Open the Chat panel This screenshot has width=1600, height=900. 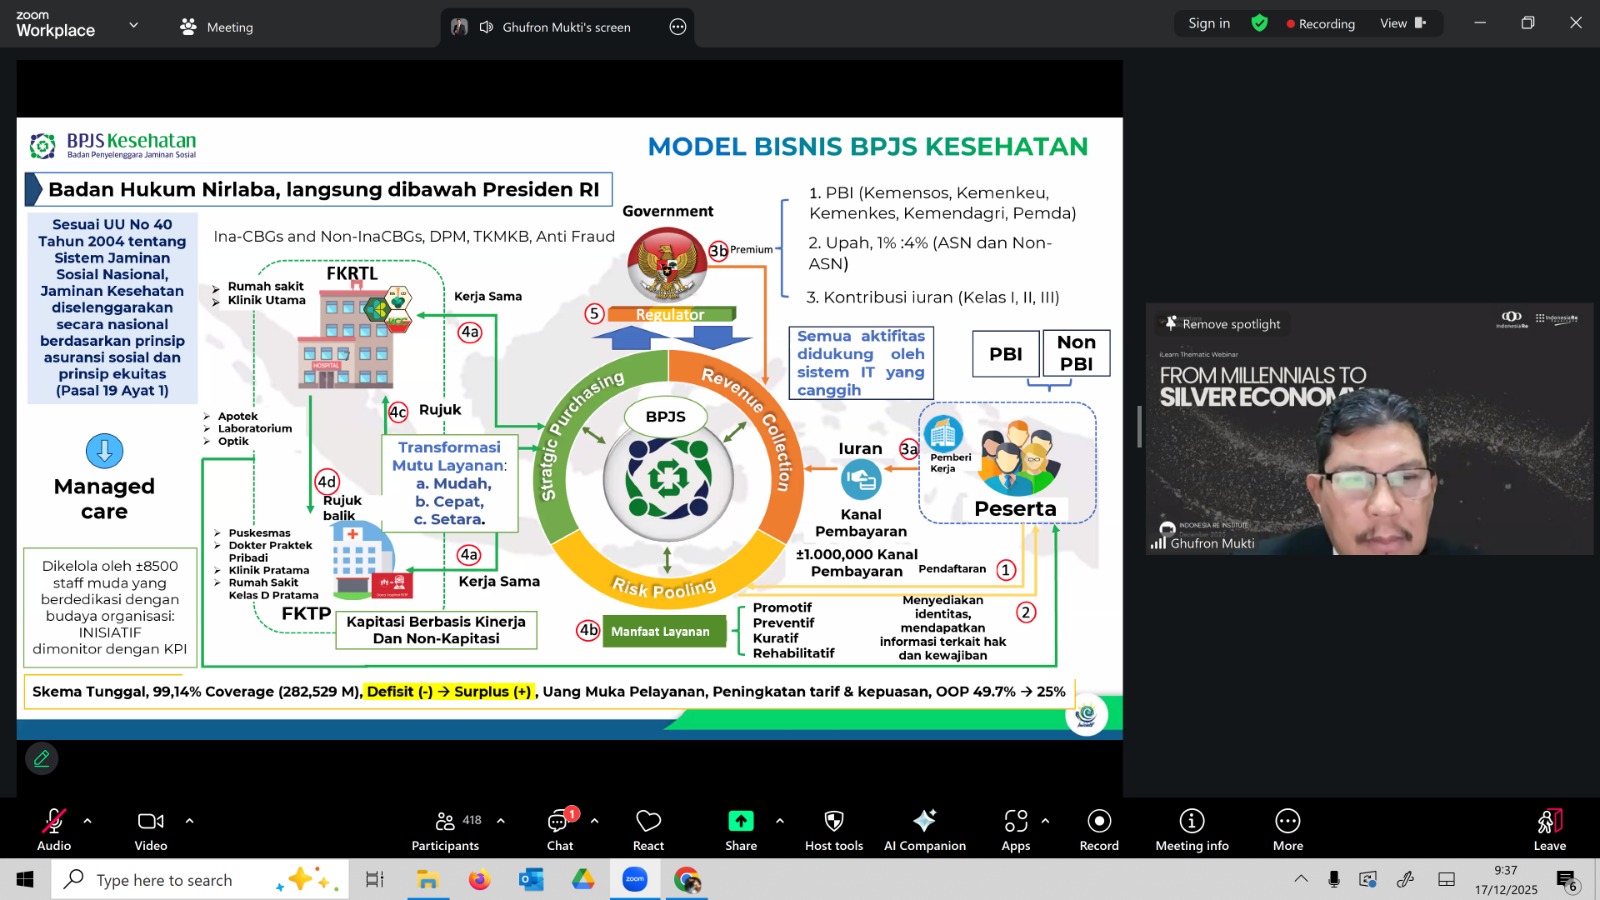click(559, 829)
